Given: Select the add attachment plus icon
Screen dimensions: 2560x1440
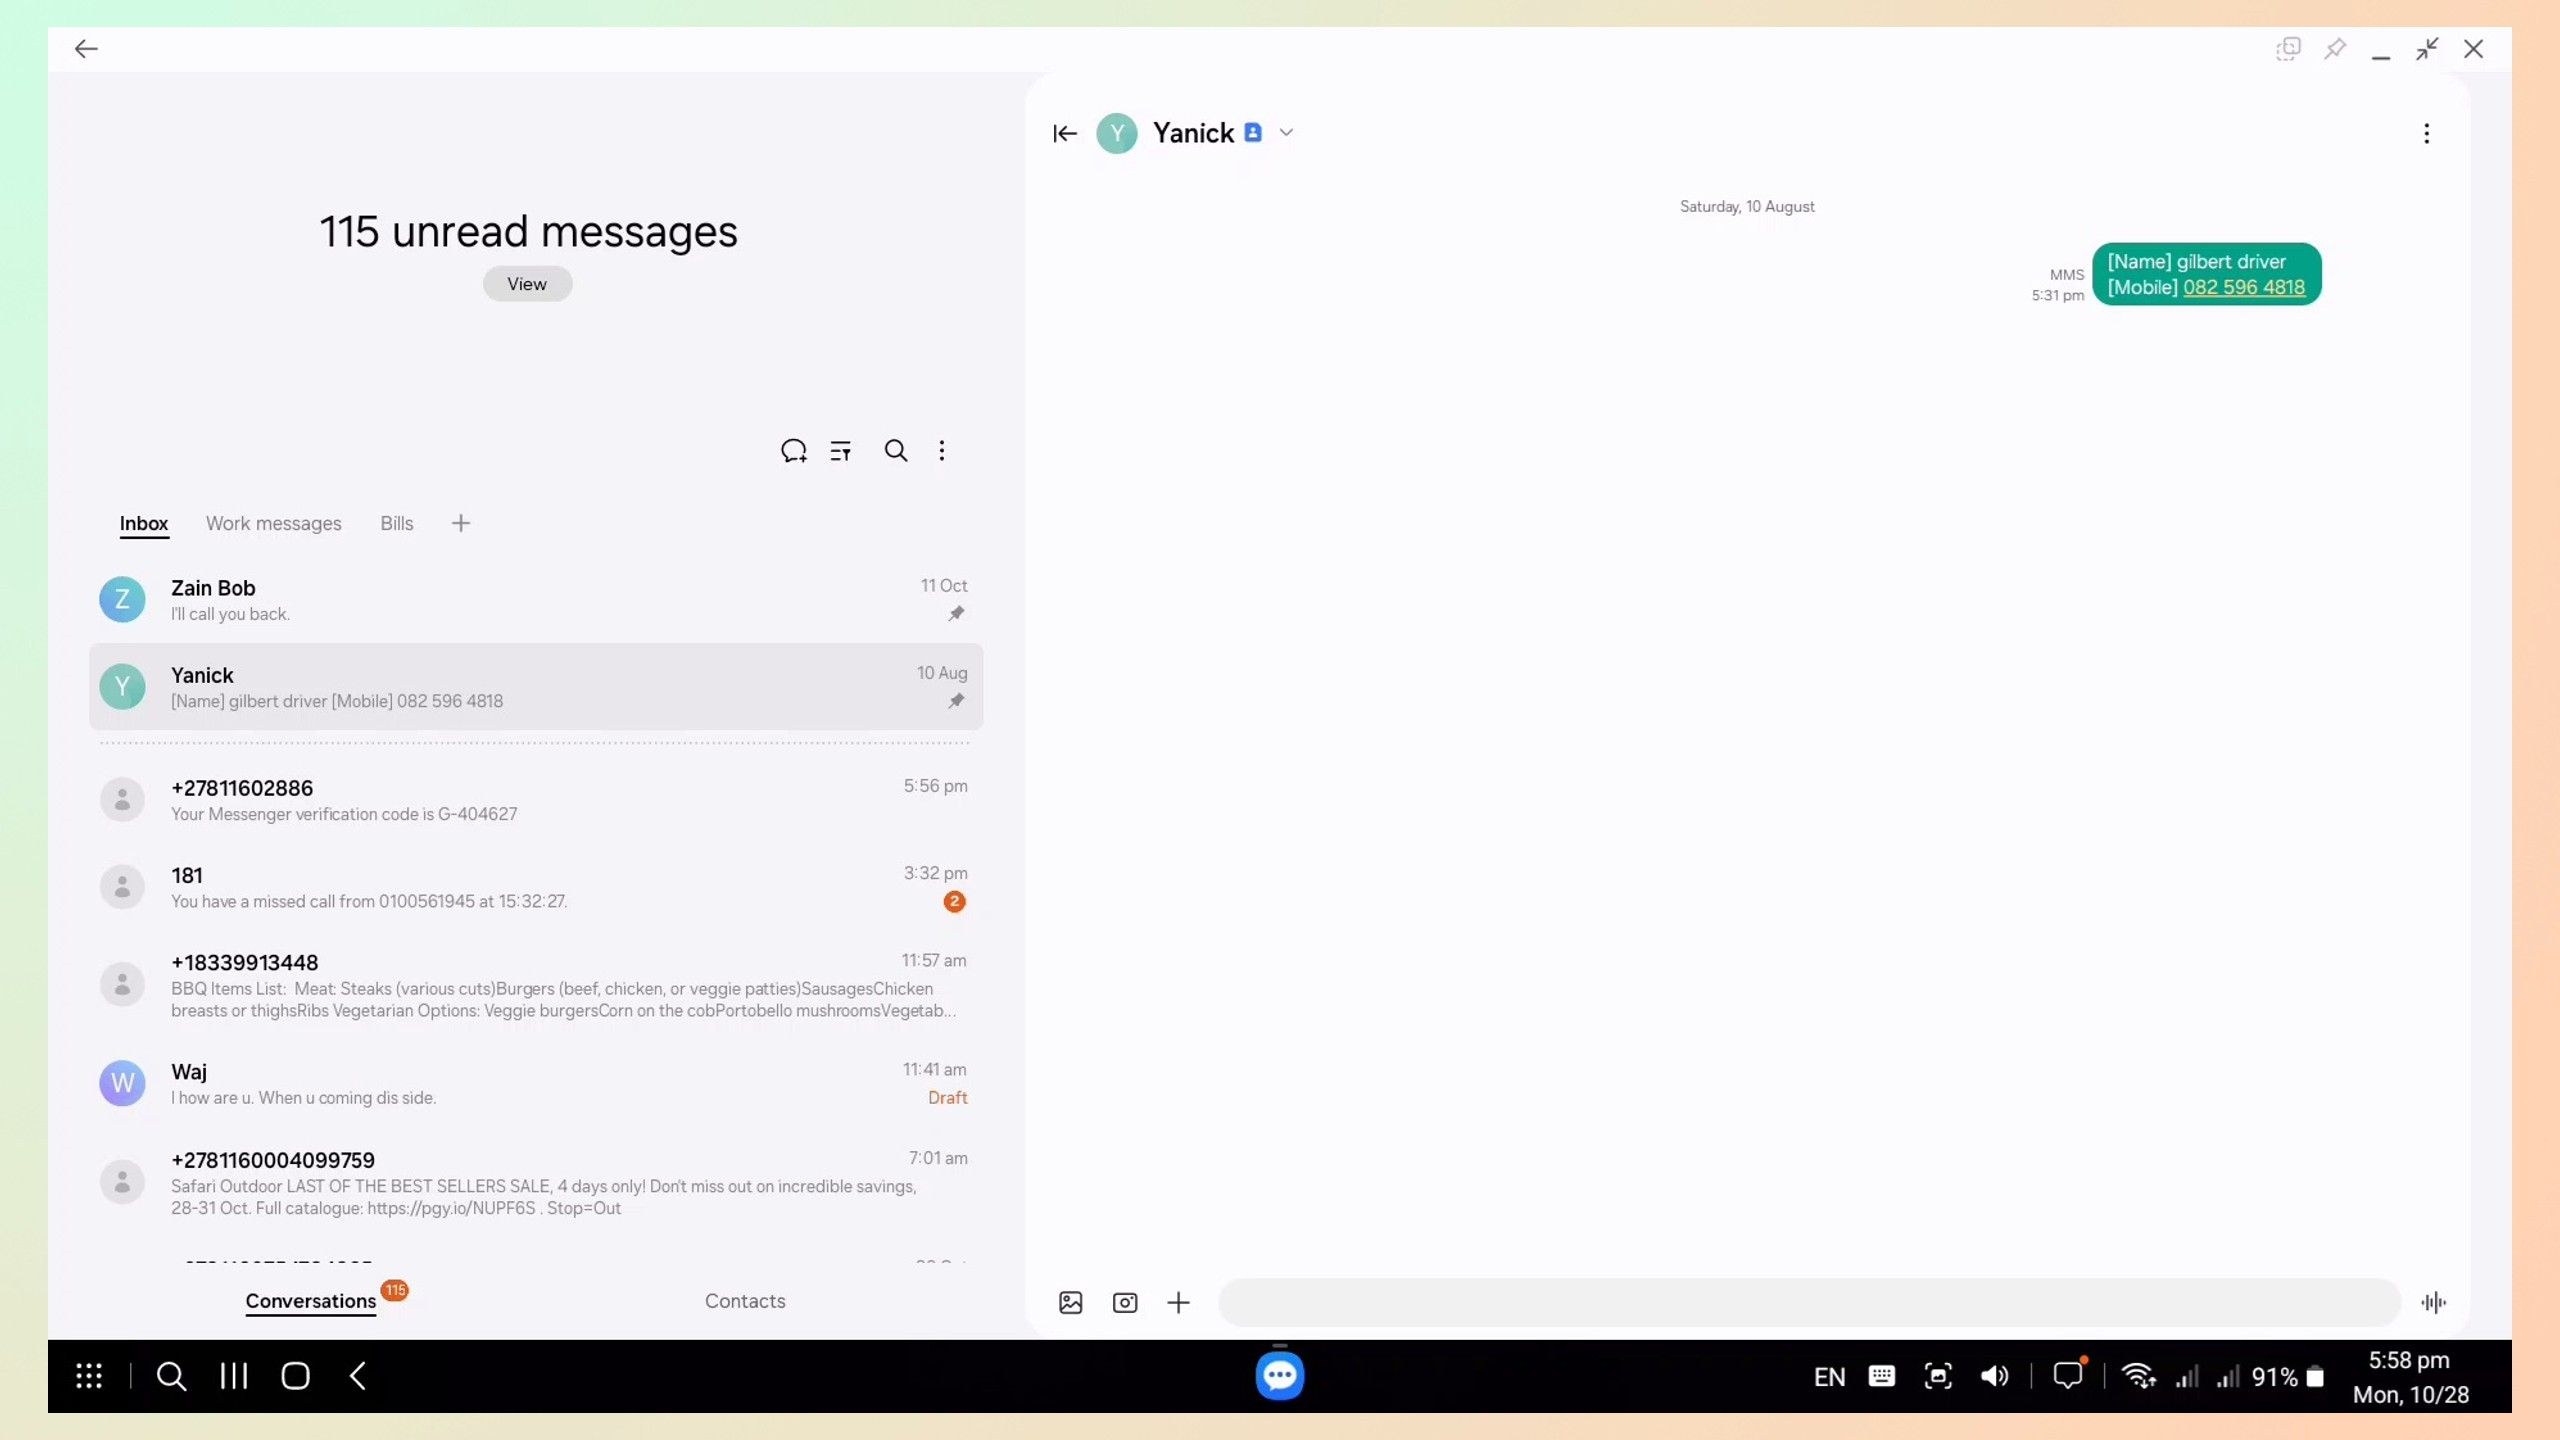Looking at the screenshot, I should click(1178, 1305).
